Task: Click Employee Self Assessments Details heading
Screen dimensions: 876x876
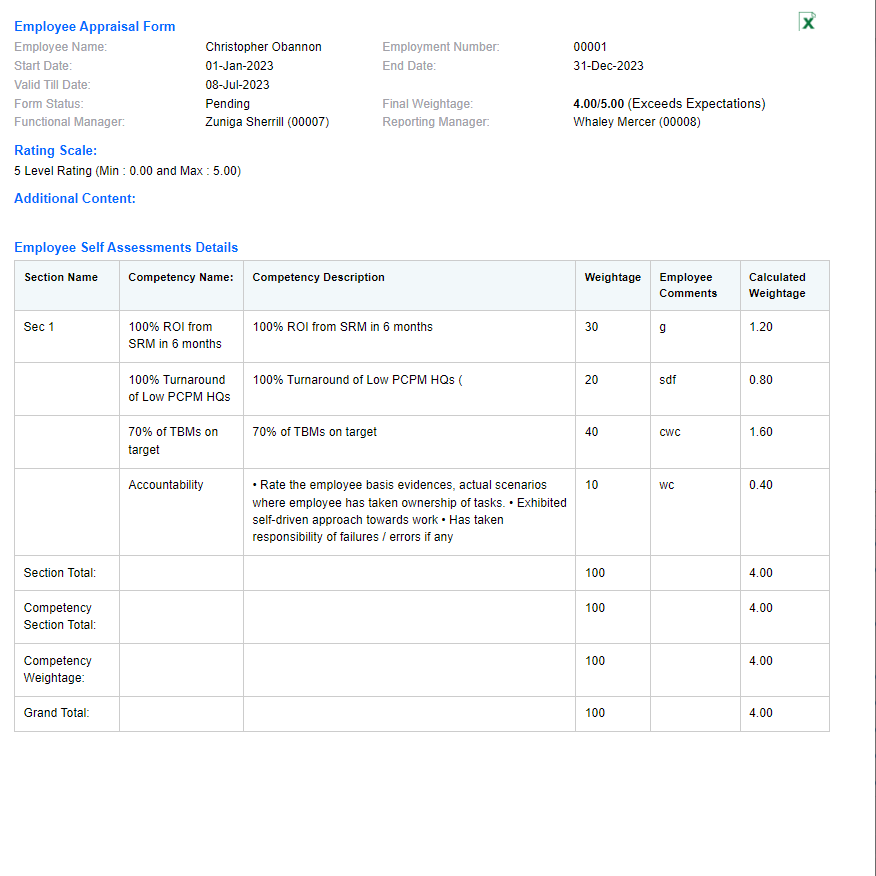Action: (x=126, y=247)
